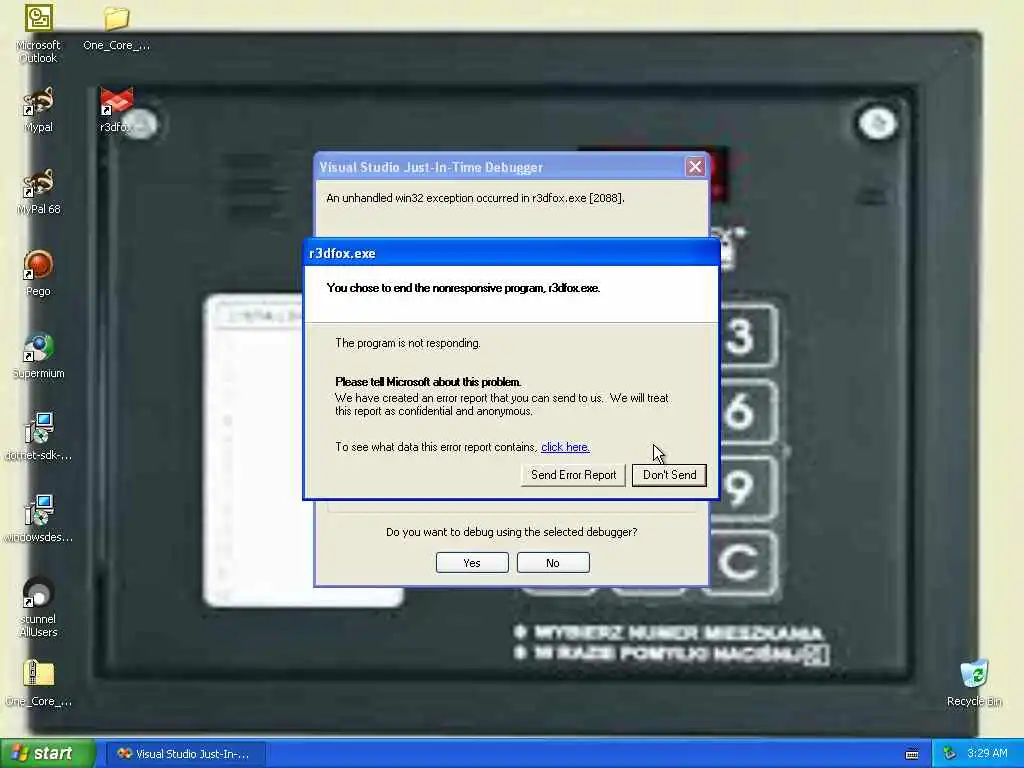Click the system tray notification icon

pos(949,754)
